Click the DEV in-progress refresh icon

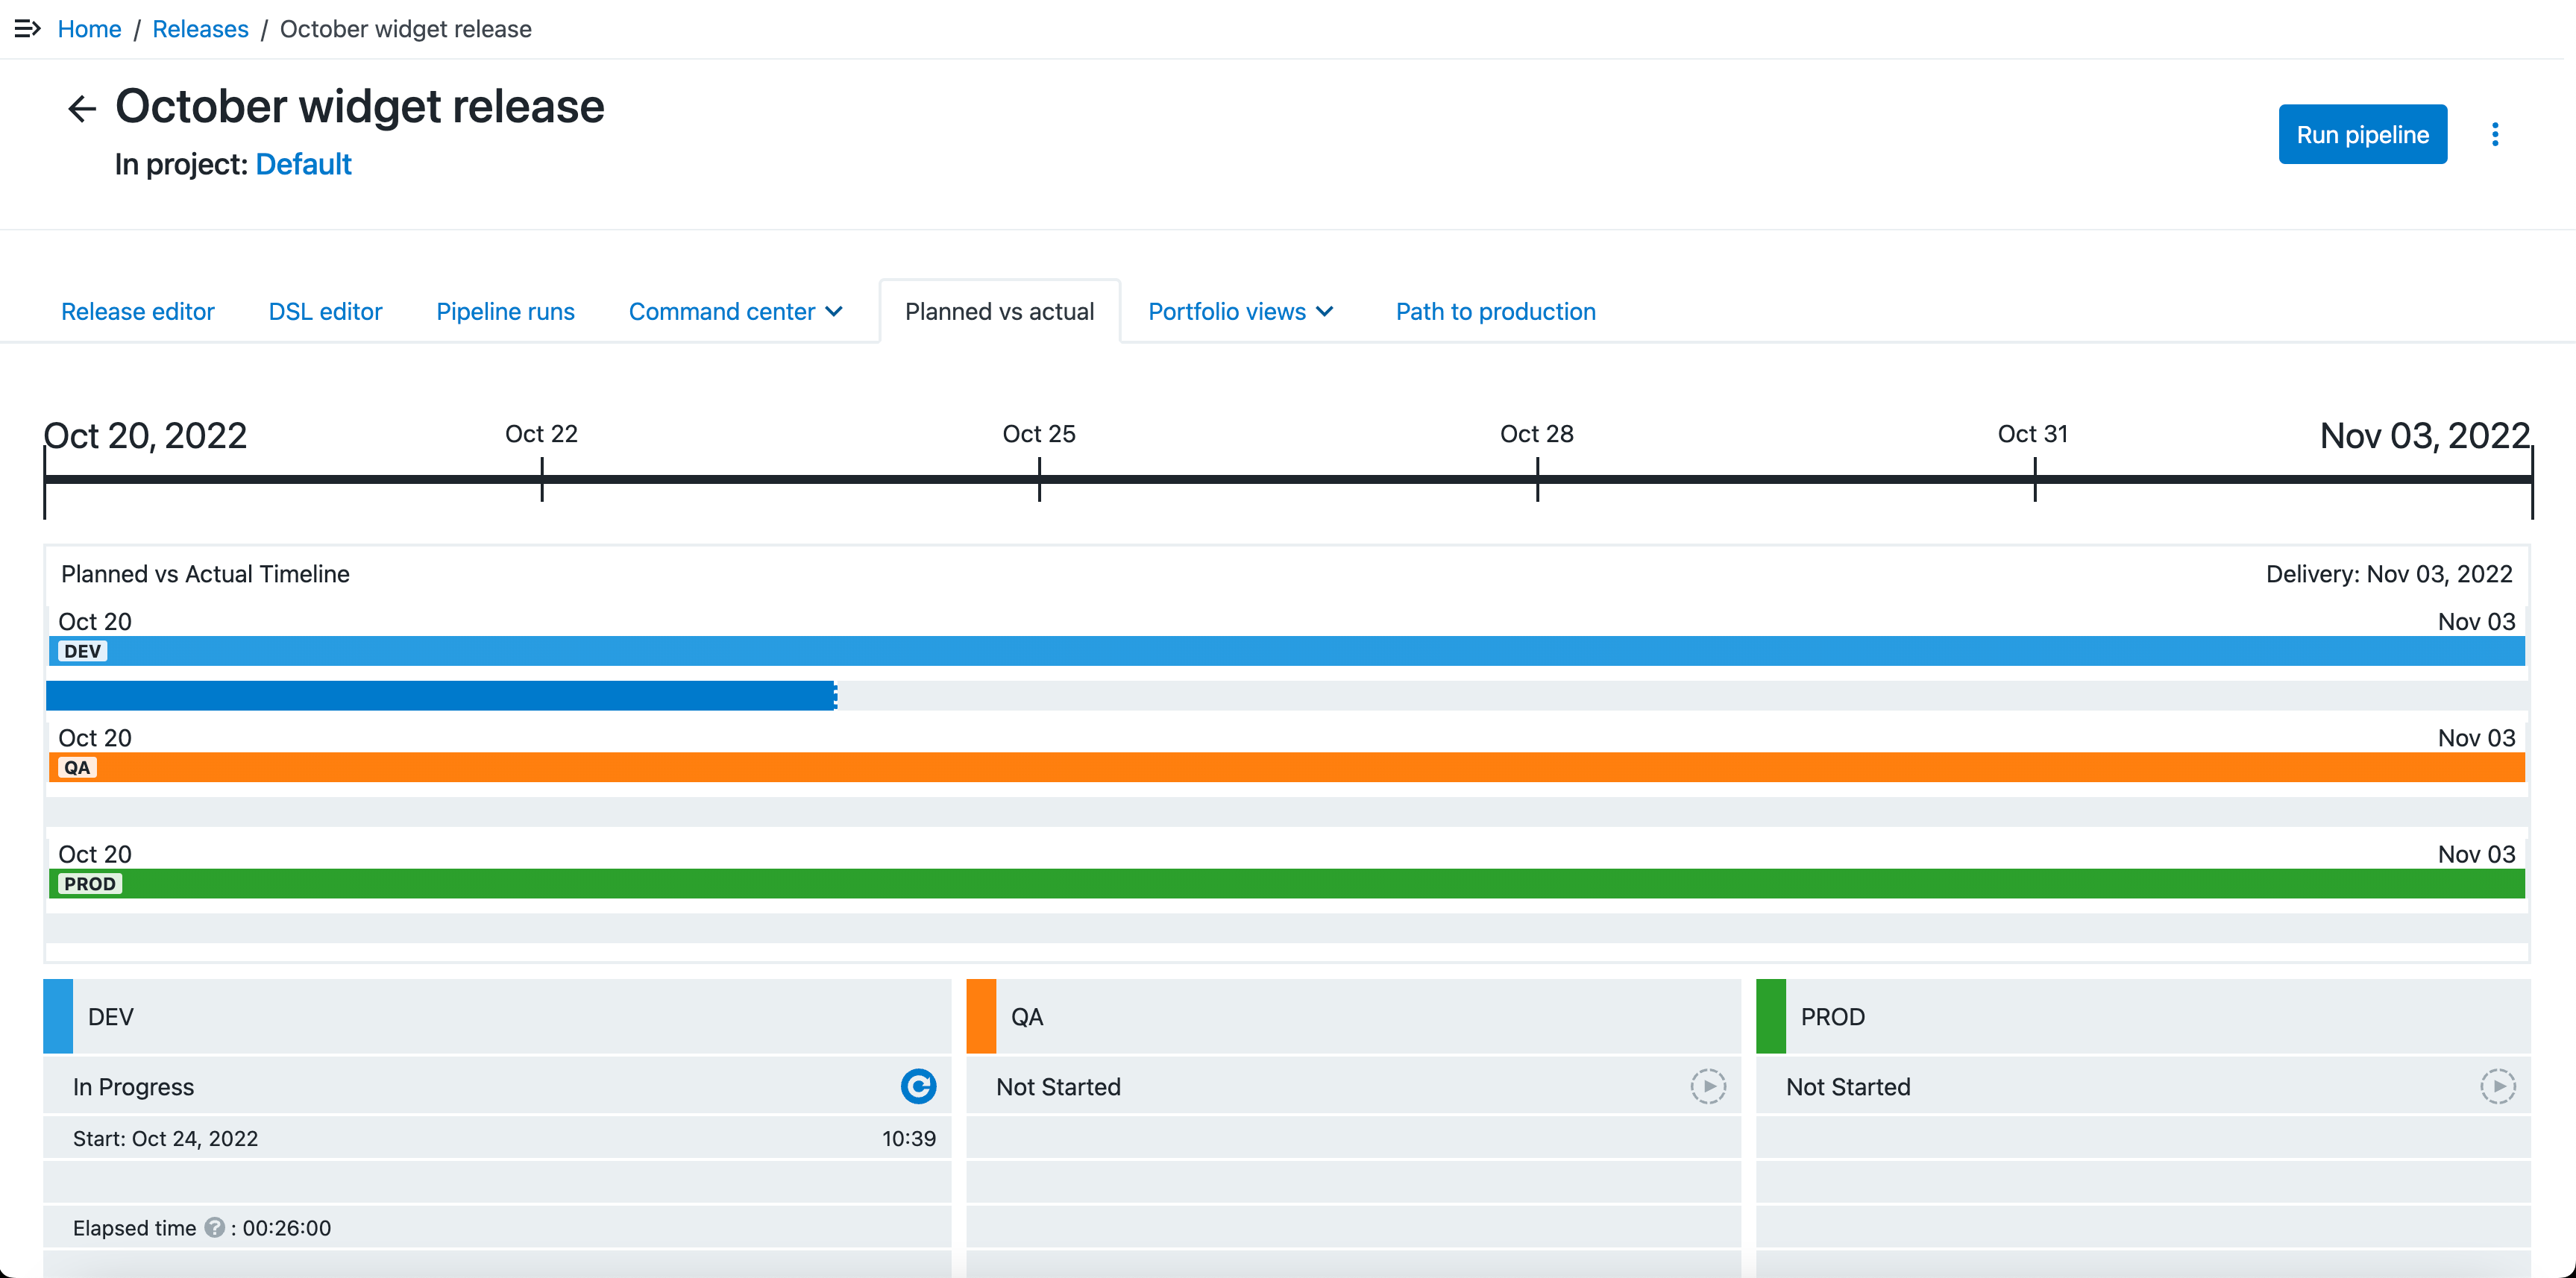(918, 1086)
